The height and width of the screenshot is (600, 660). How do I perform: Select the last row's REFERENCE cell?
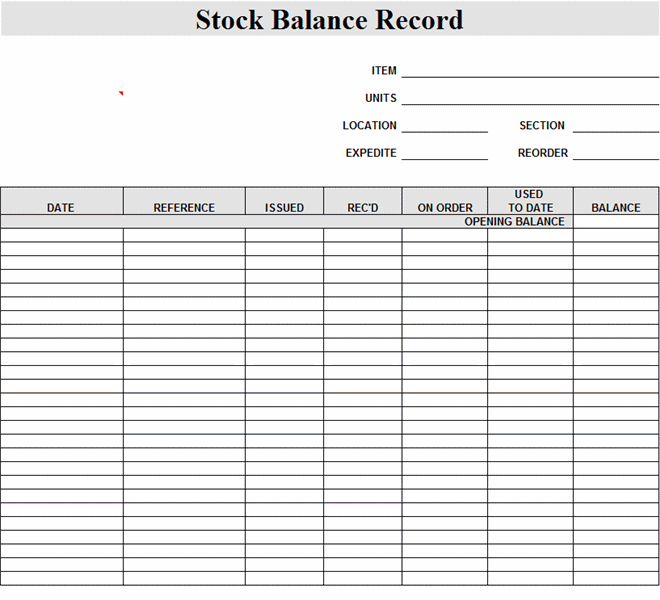184,578
